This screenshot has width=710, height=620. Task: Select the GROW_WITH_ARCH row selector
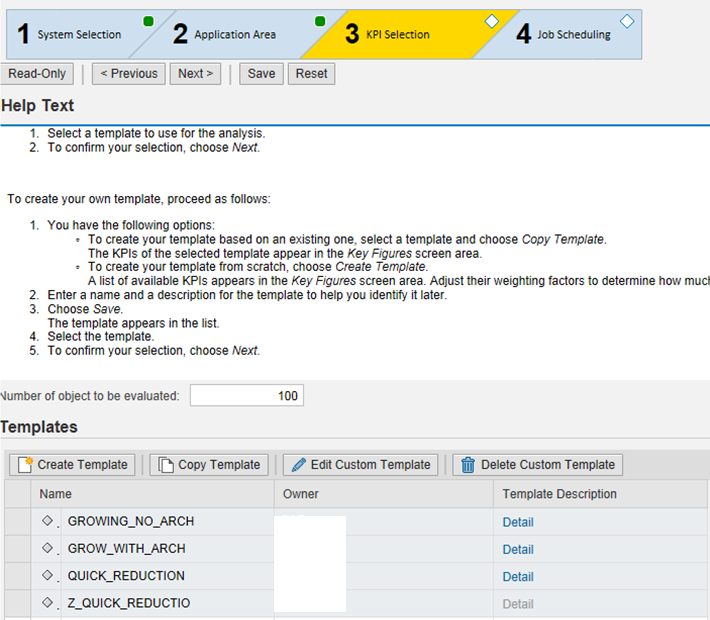18,548
